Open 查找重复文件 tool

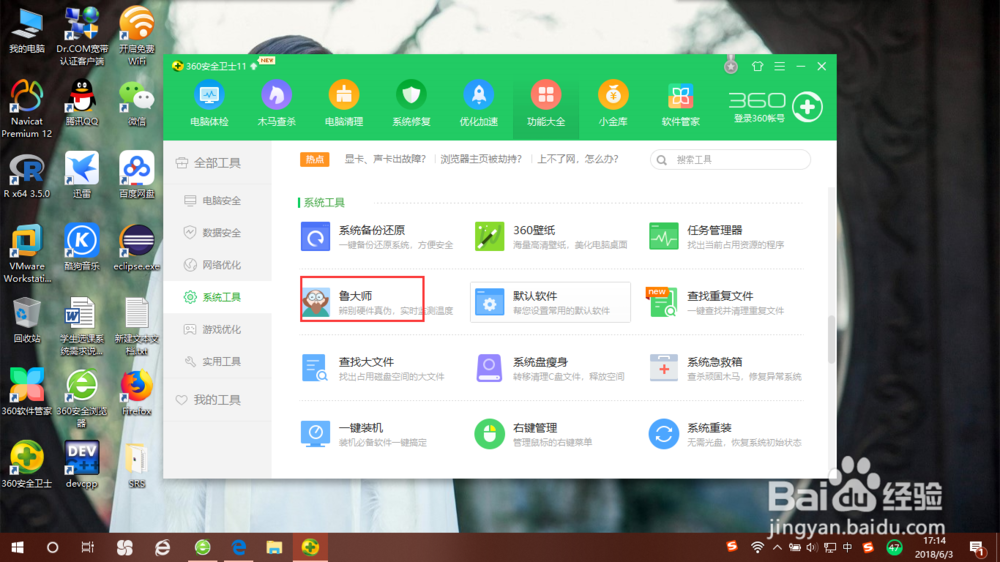[717, 302]
